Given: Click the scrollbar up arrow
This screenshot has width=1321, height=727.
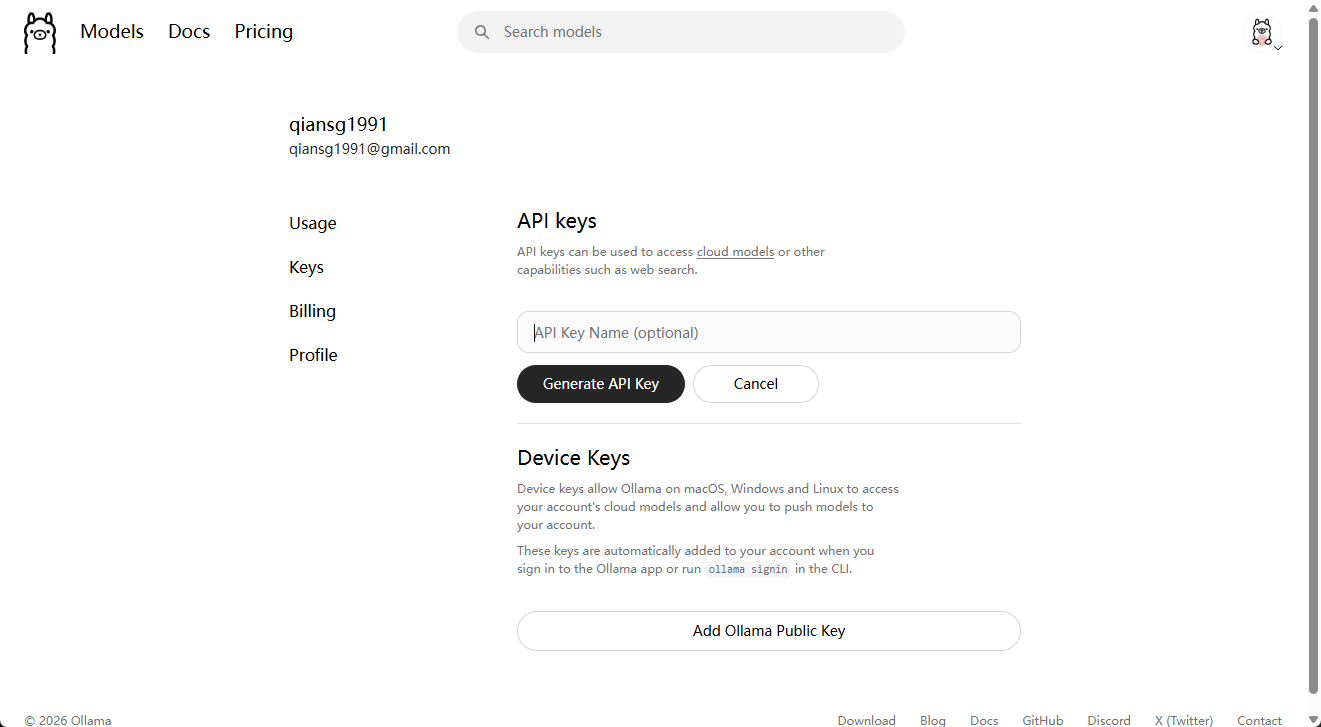Looking at the screenshot, I should tap(1313, 8).
